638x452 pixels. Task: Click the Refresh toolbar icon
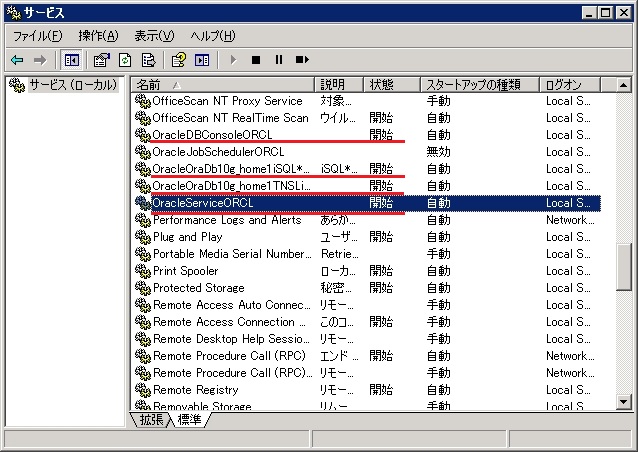(x=125, y=60)
